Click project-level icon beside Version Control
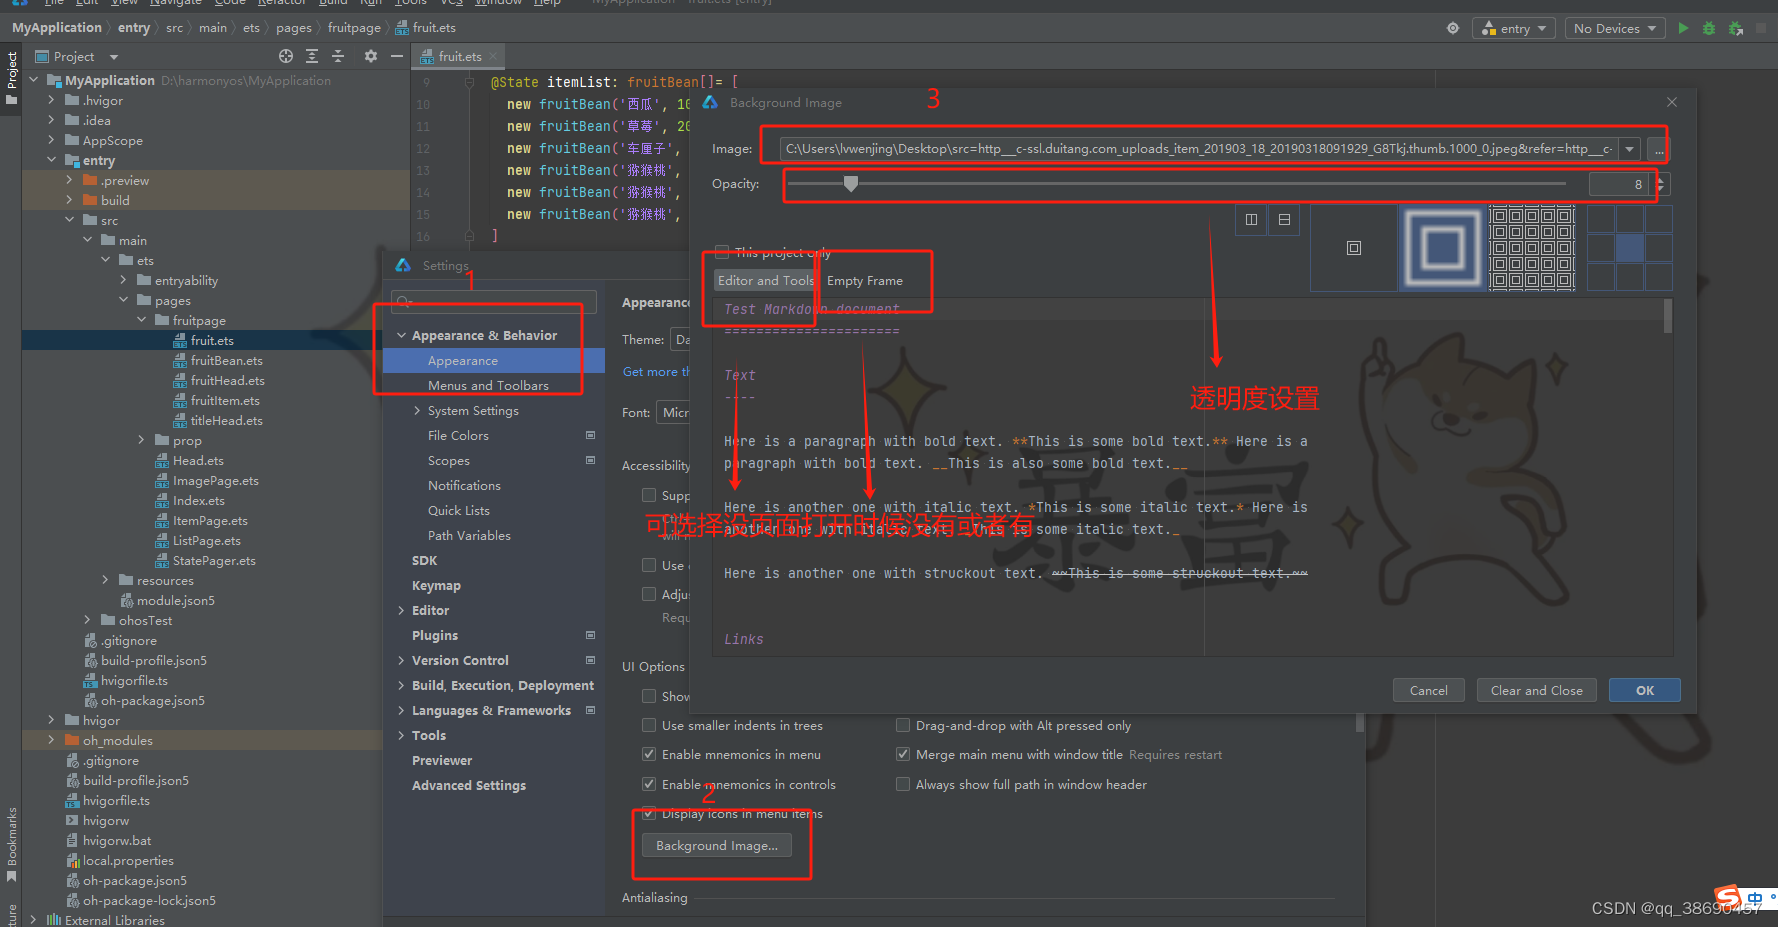The image size is (1778, 927). coord(590,660)
